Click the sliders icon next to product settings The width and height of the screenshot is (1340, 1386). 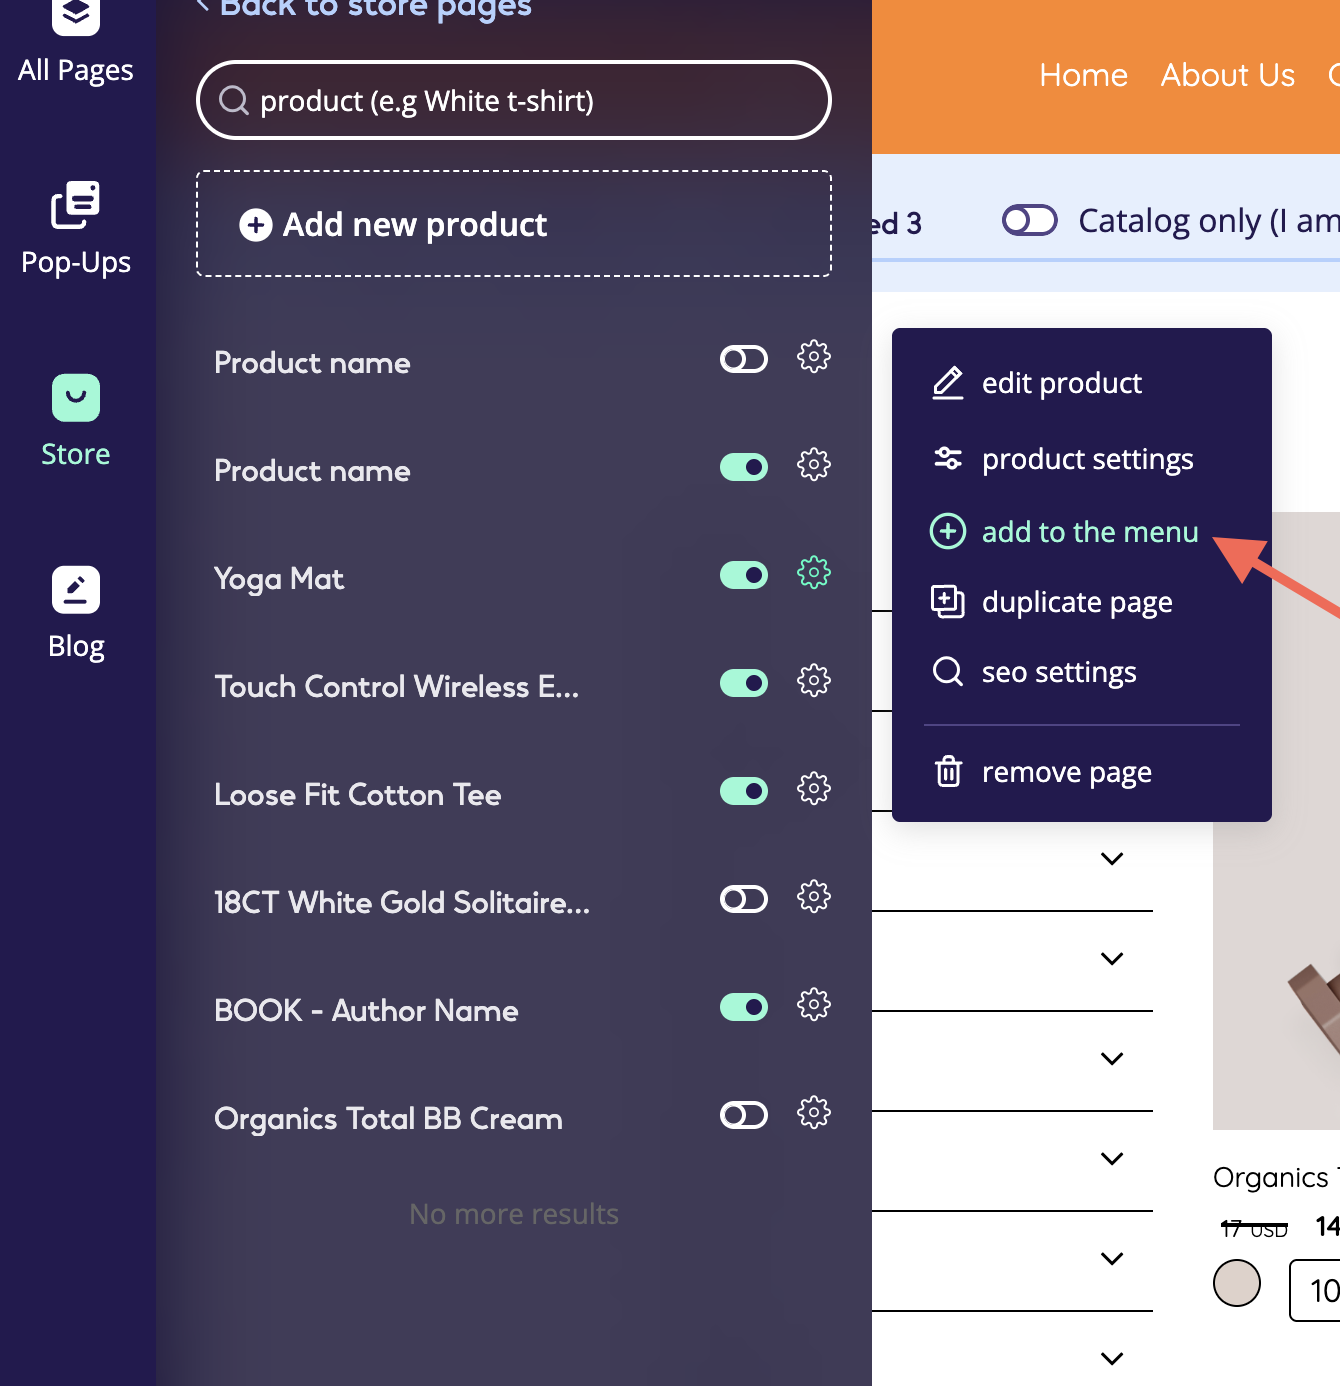pyautogui.click(x=947, y=458)
